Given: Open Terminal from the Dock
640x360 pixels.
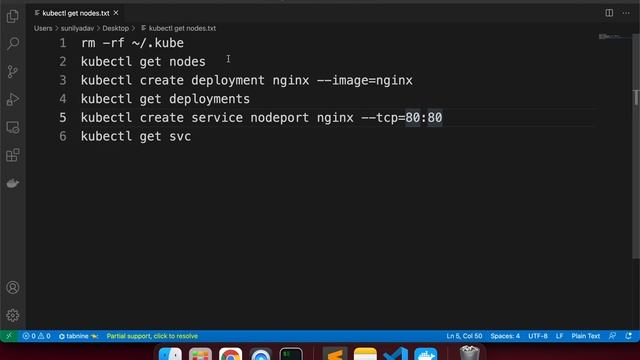Looking at the screenshot, I should click(291, 353).
